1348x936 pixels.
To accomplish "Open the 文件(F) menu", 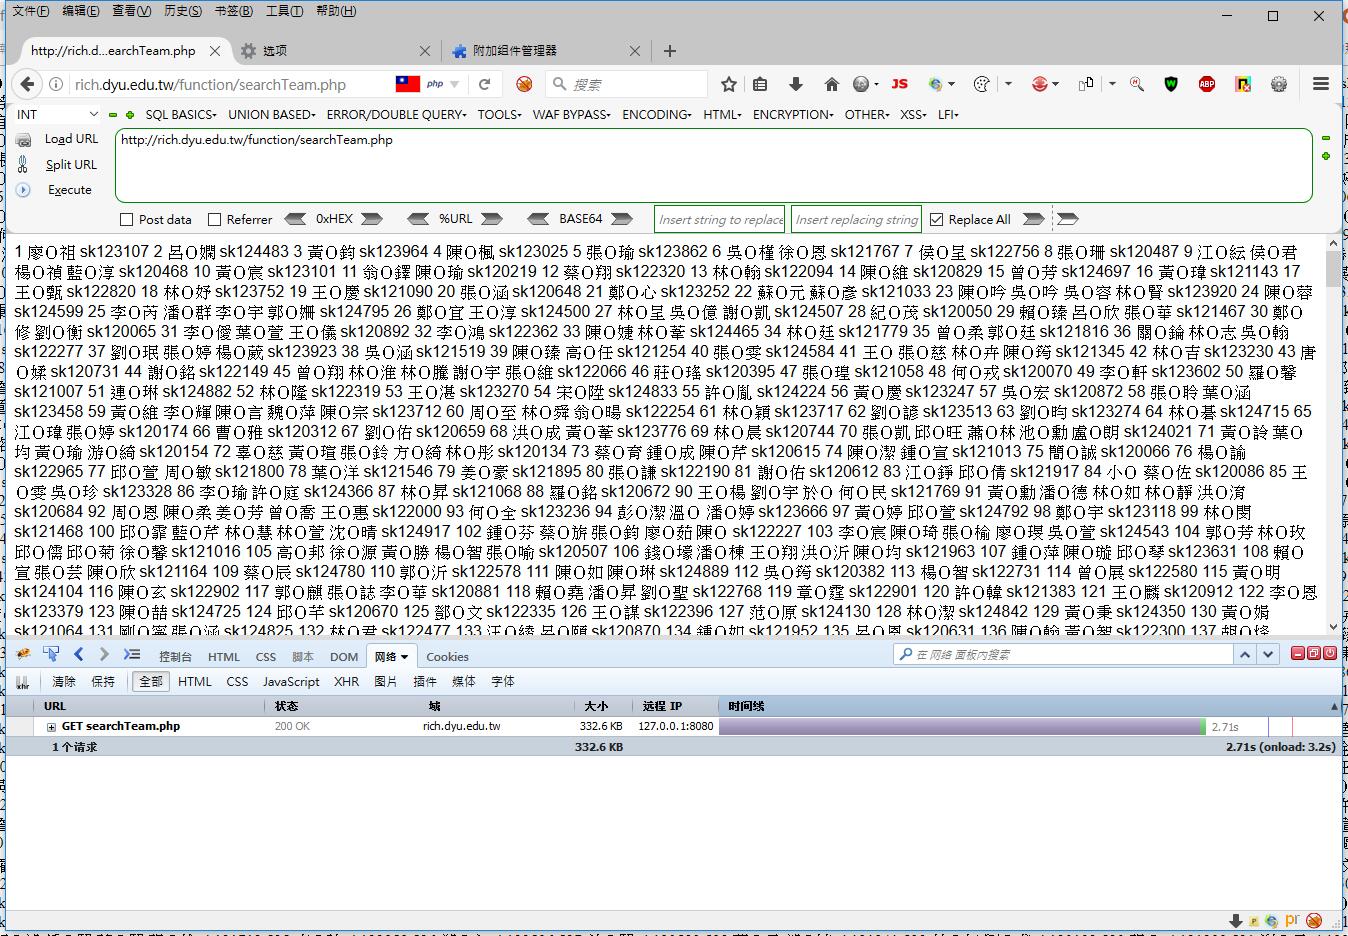I will (30, 11).
